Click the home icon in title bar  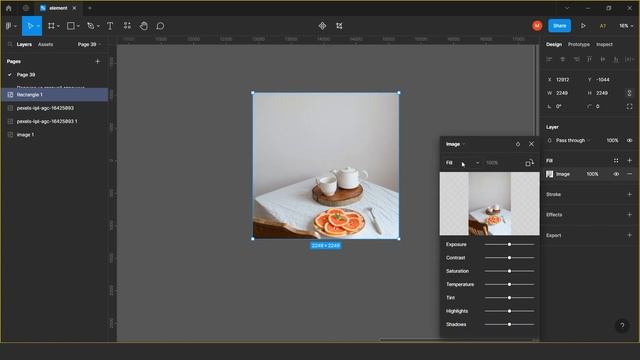coord(9,8)
